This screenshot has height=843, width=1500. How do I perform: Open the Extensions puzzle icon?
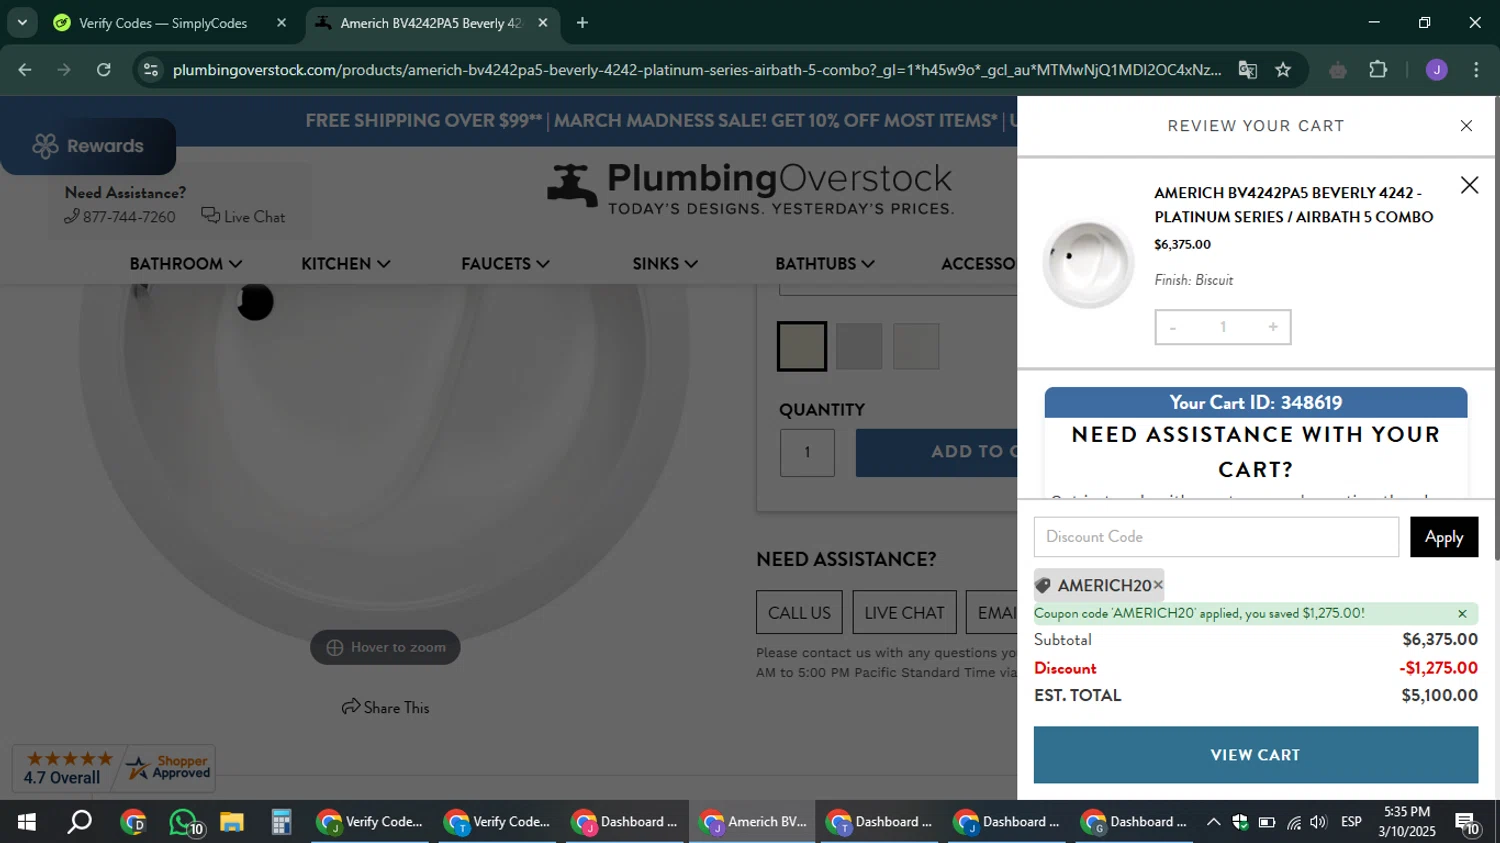pos(1378,70)
